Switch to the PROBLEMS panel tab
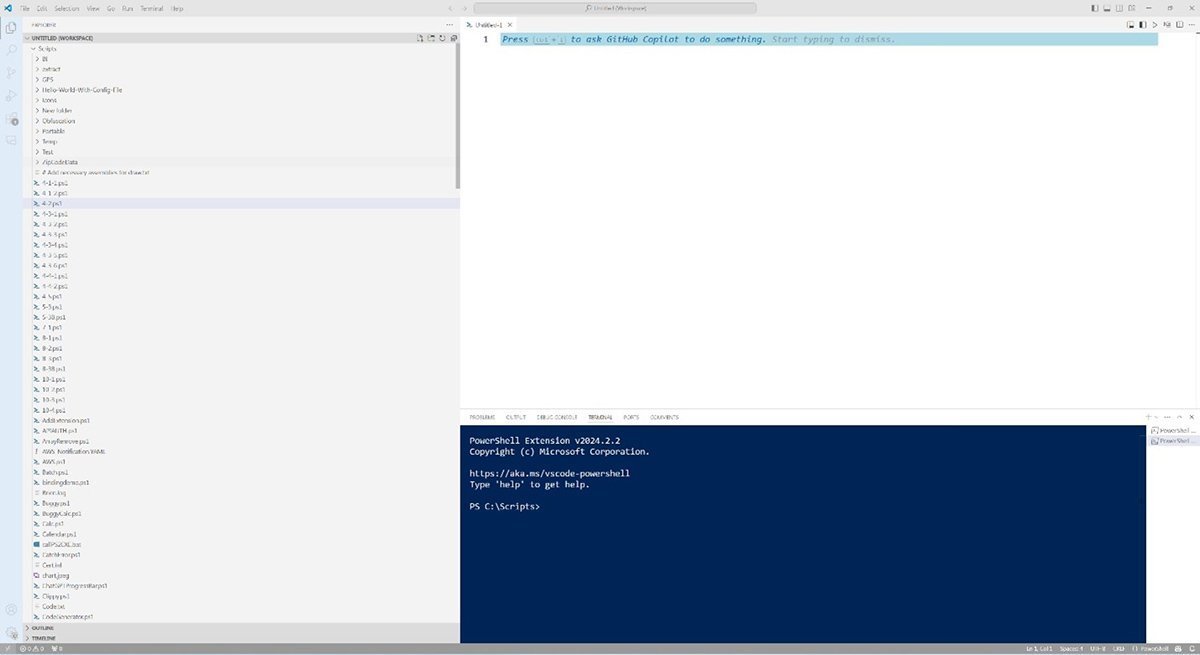This screenshot has height=655, width=1200. [x=482, y=417]
